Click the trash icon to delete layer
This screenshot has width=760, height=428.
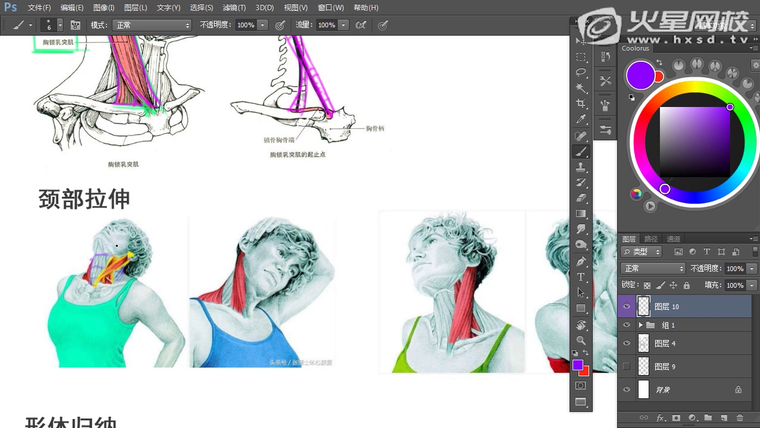[740, 417]
